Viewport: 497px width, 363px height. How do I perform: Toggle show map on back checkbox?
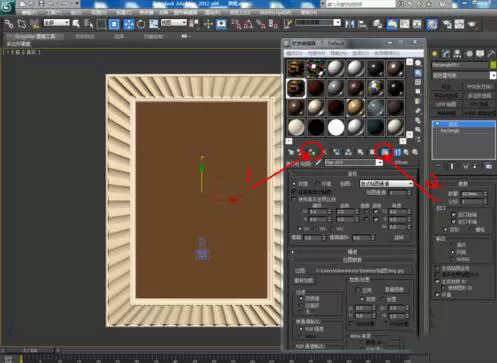pos(294,192)
